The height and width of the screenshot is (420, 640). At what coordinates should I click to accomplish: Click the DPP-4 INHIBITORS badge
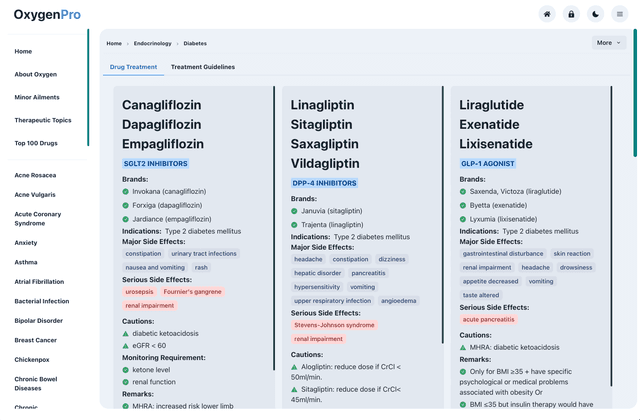tap(324, 183)
